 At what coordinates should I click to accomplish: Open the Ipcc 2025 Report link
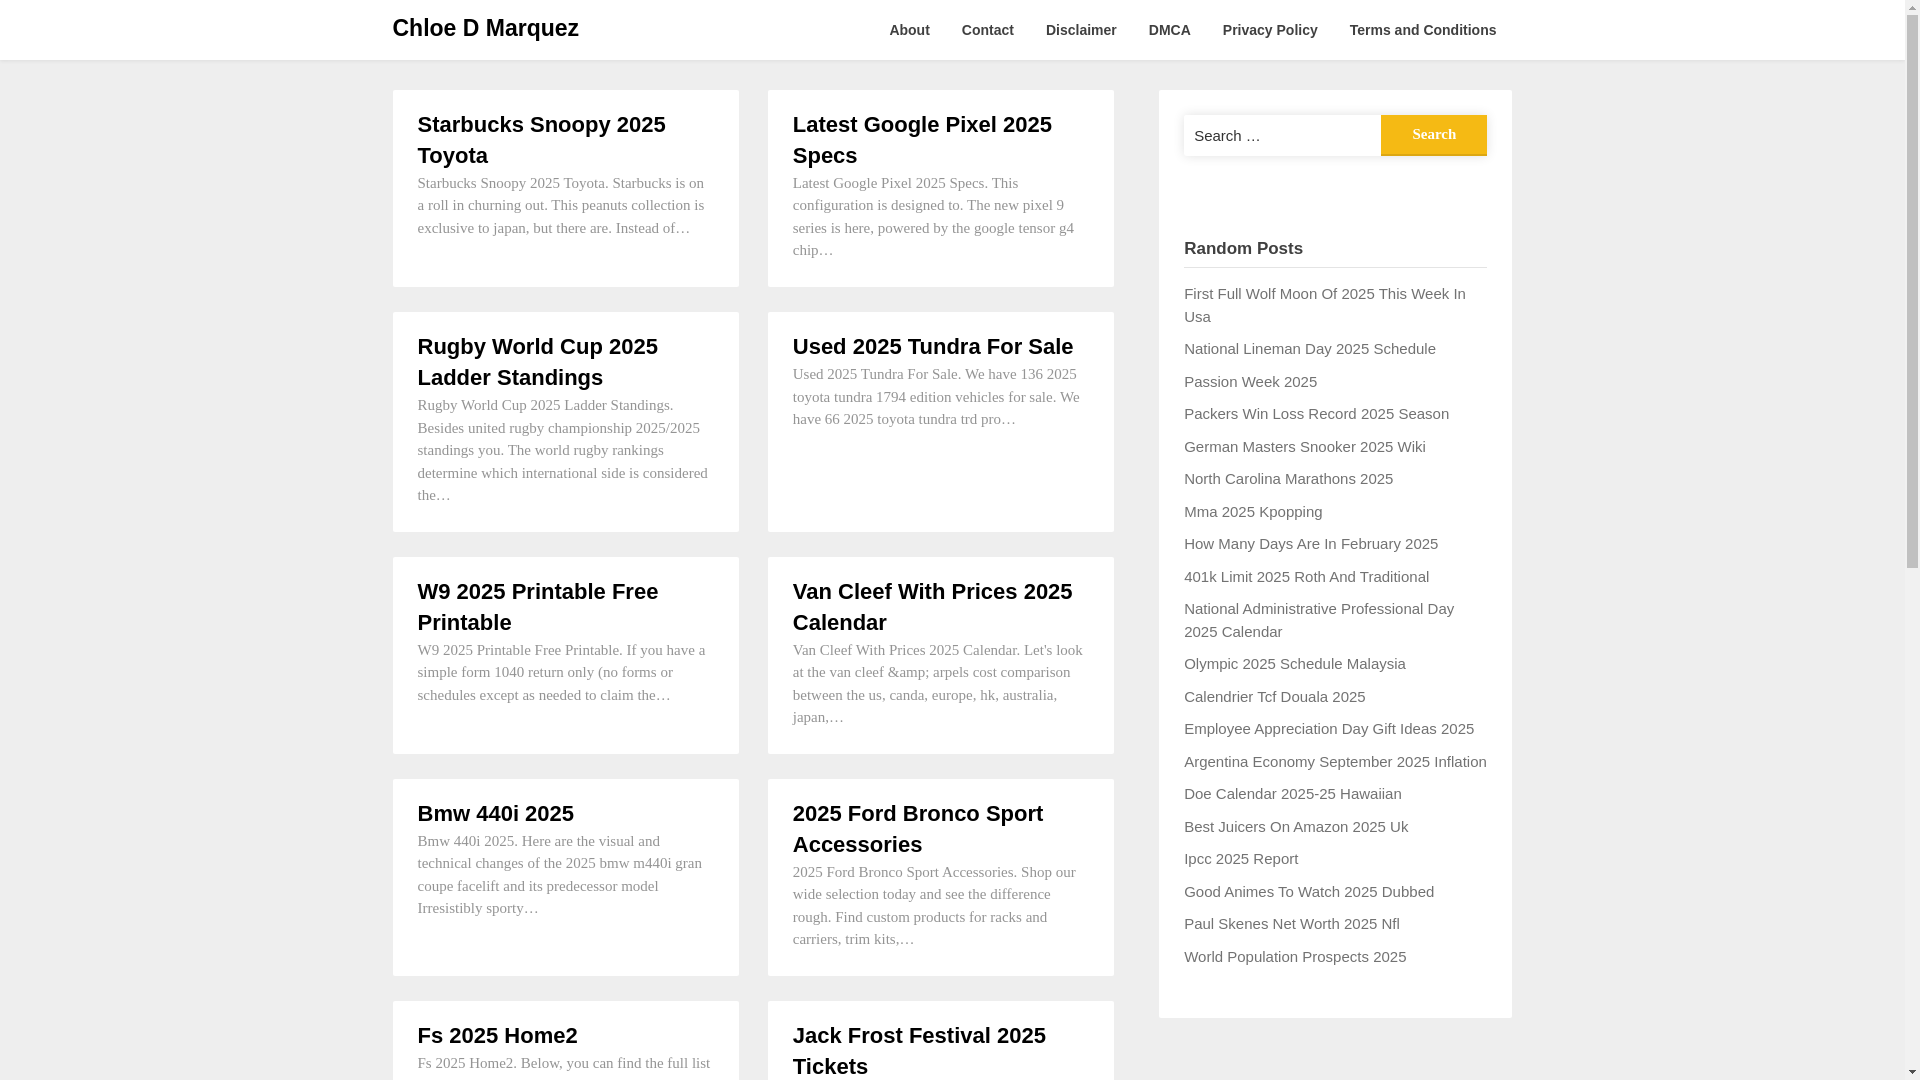(x=1241, y=859)
